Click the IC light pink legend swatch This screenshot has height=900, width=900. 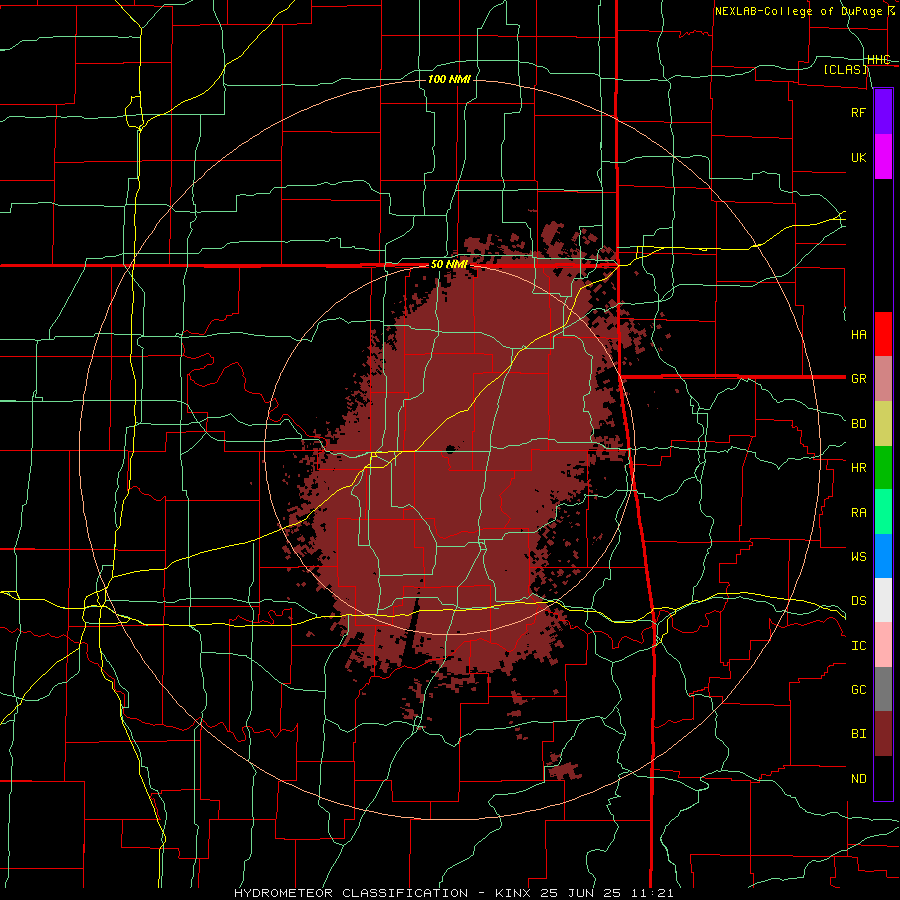point(883,645)
